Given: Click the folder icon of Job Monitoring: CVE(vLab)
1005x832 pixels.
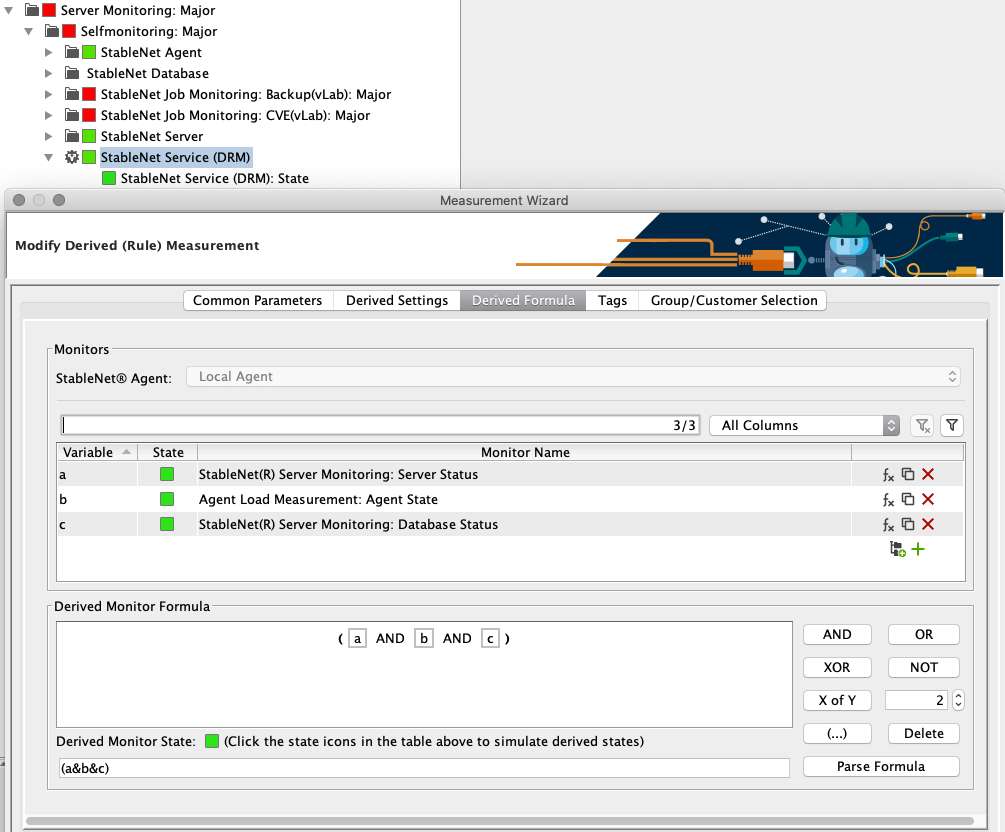Looking at the screenshot, I should point(72,115).
